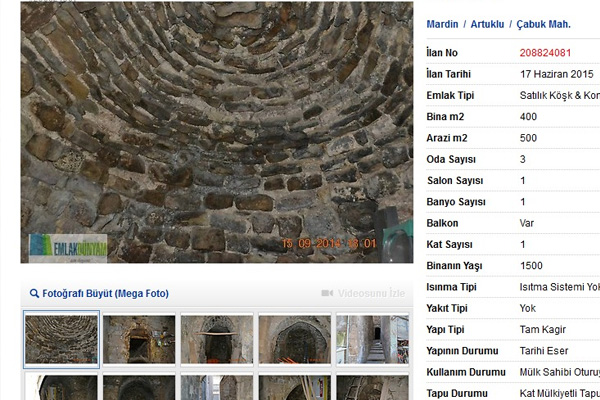Image resolution: width=600 pixels, height=400 pixels.
Task: Click the Binanın Yaşı value 1500
Action: [531, 266]
